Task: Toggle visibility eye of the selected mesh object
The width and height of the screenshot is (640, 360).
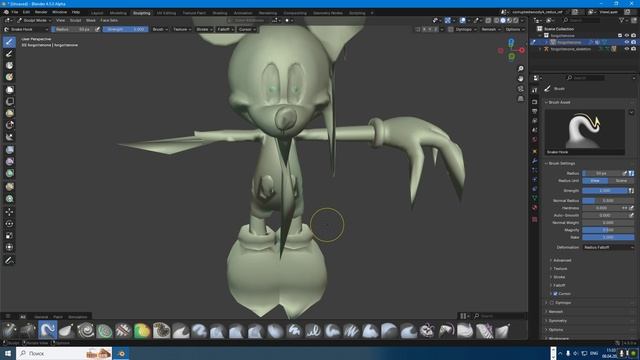Action: 627,42
